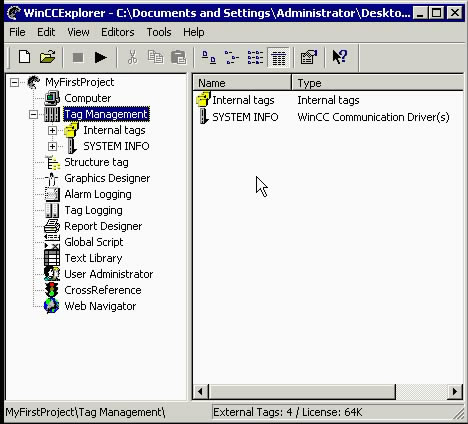
Task: Select the Web Navigator label
Action: pyautogui.click(x=100, y=306)
